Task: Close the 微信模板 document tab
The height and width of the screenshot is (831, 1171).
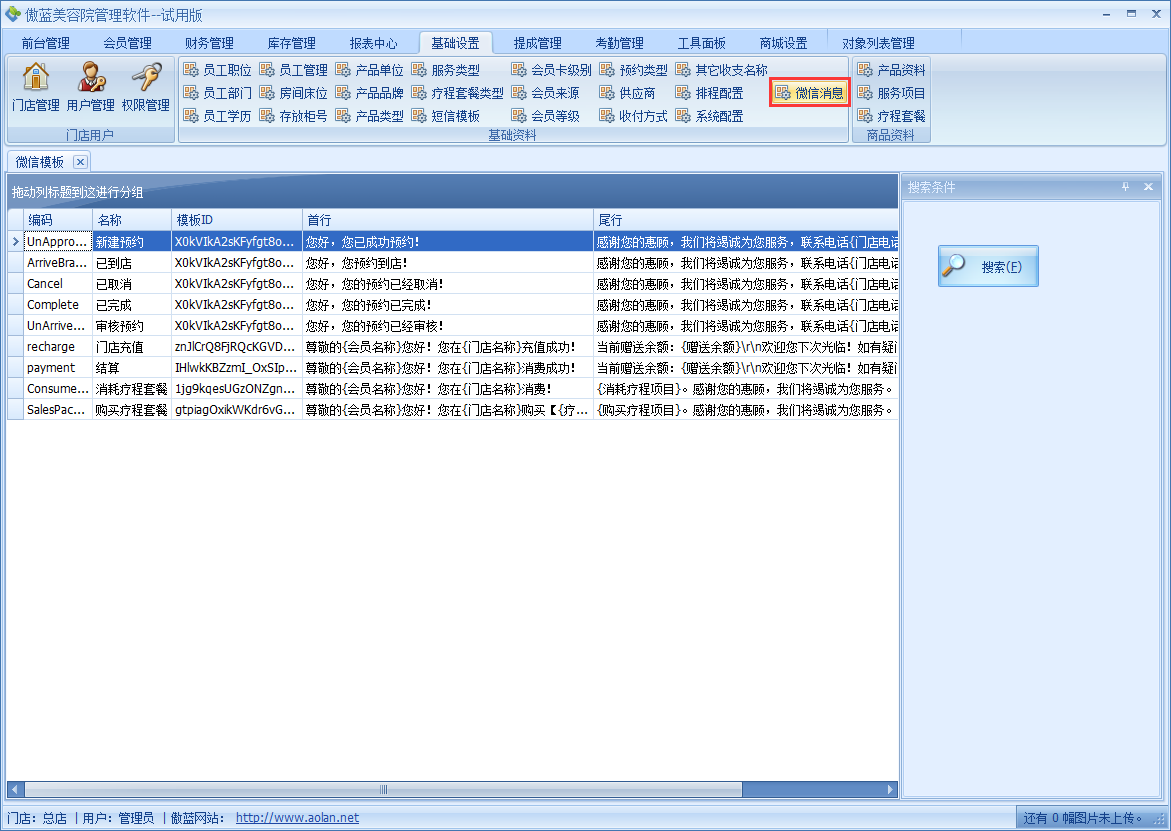Action: click(x=80, y=162)
